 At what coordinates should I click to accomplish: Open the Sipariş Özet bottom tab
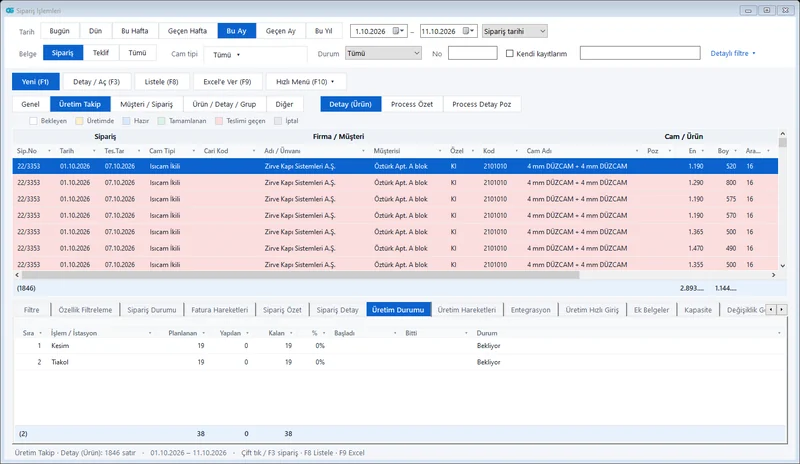[282, 310]
